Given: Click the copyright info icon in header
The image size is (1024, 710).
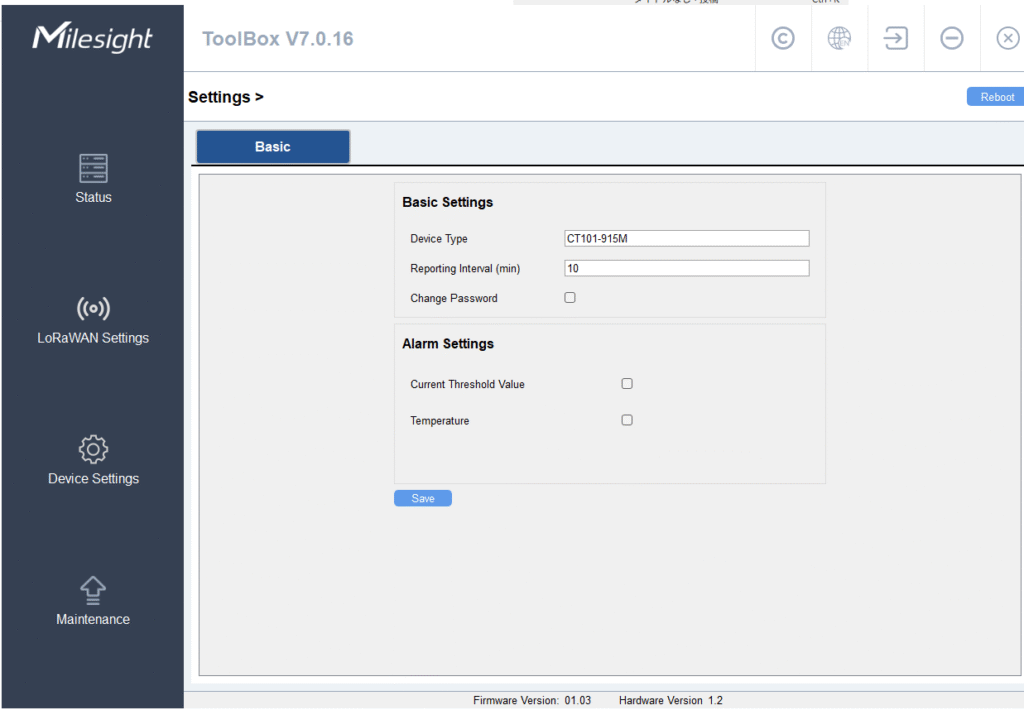Looking at the screenshot, I should point(783,38).
